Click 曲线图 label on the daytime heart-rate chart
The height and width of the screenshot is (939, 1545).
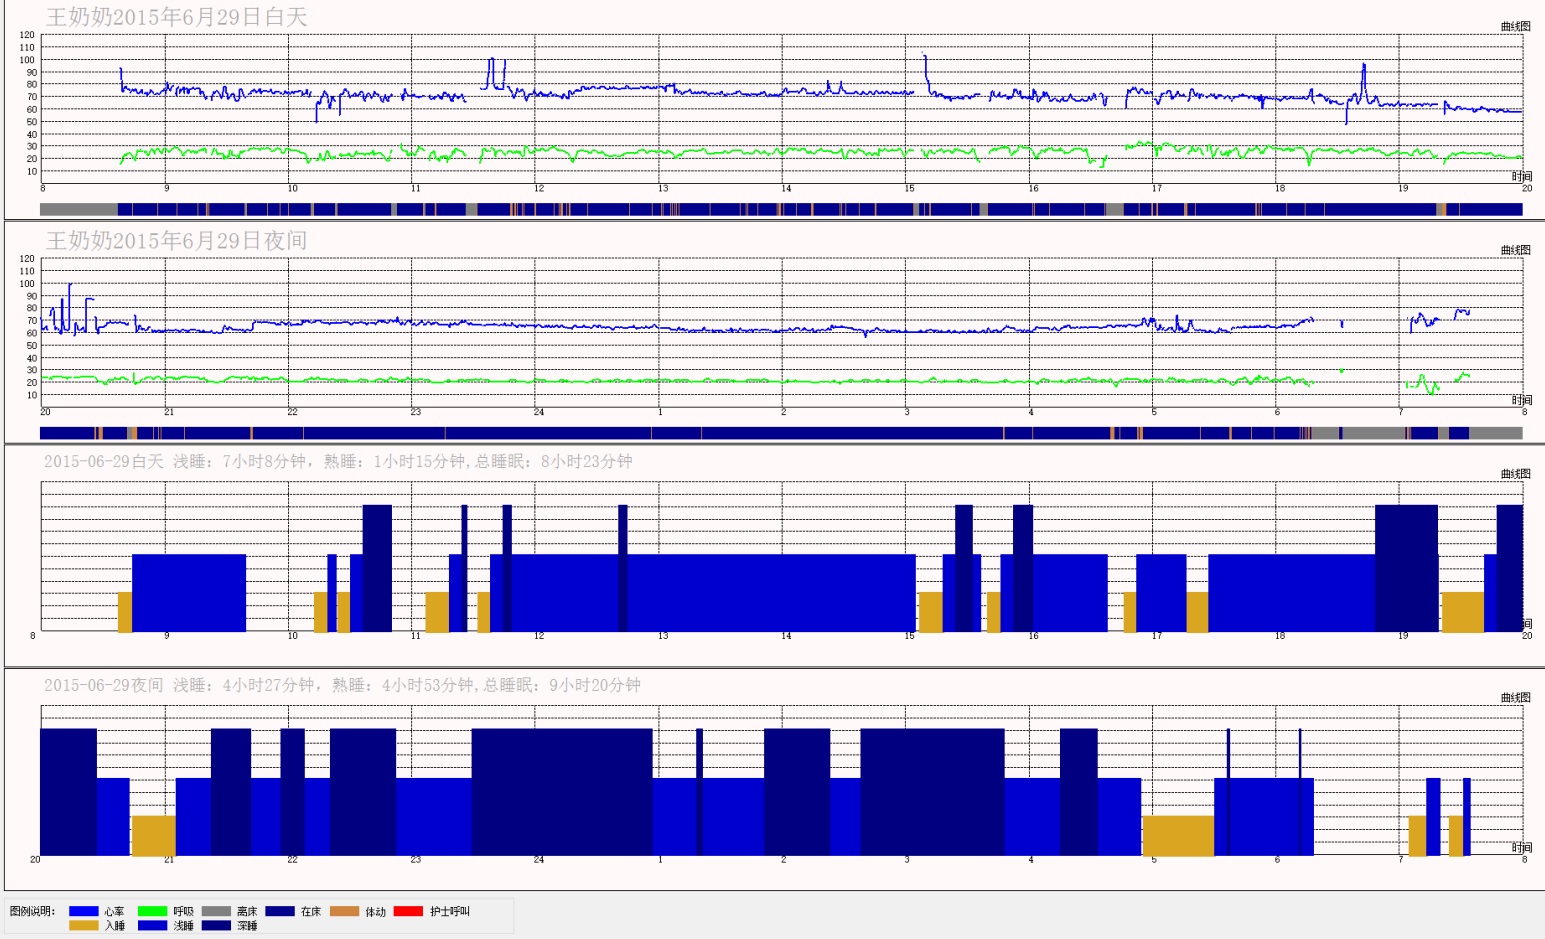[1515, 26]
